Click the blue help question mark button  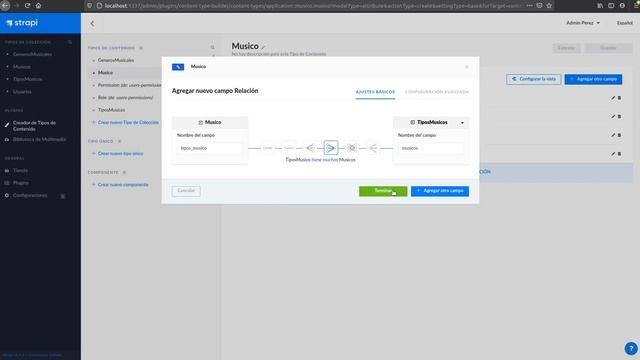click(631, 349)
